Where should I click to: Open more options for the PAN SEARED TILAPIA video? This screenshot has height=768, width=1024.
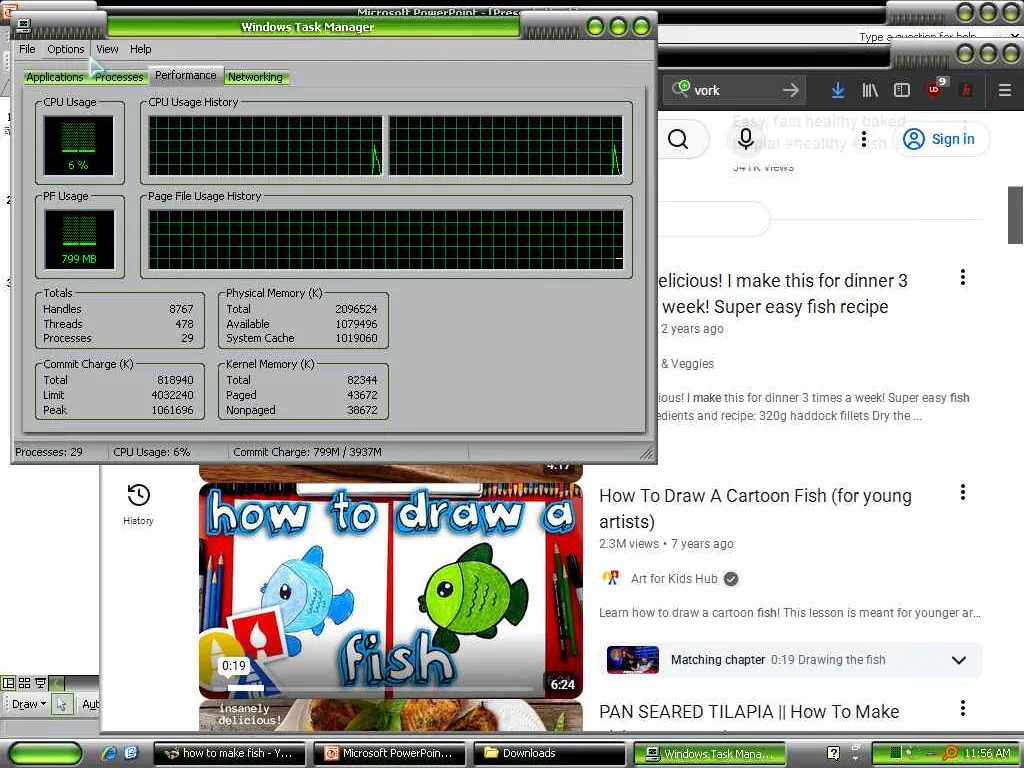963,708
